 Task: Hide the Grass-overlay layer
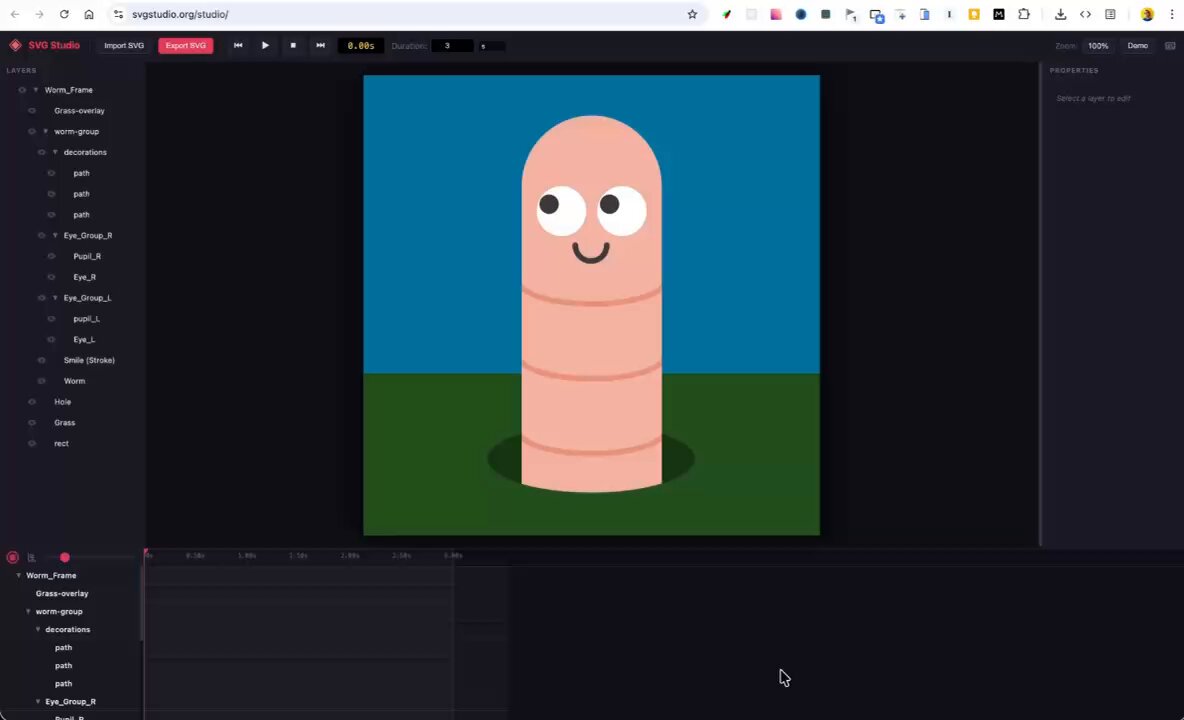[32, 111]
